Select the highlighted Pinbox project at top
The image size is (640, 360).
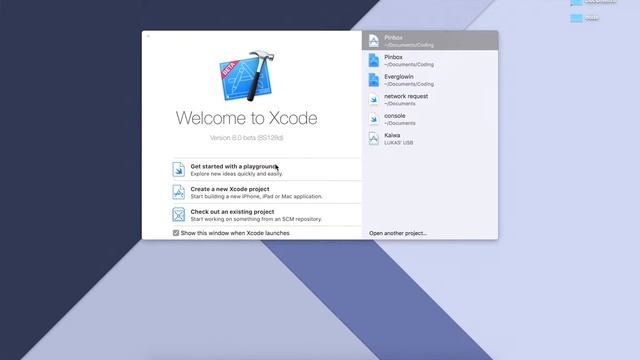pyautogui.click(x=430, y=41)
